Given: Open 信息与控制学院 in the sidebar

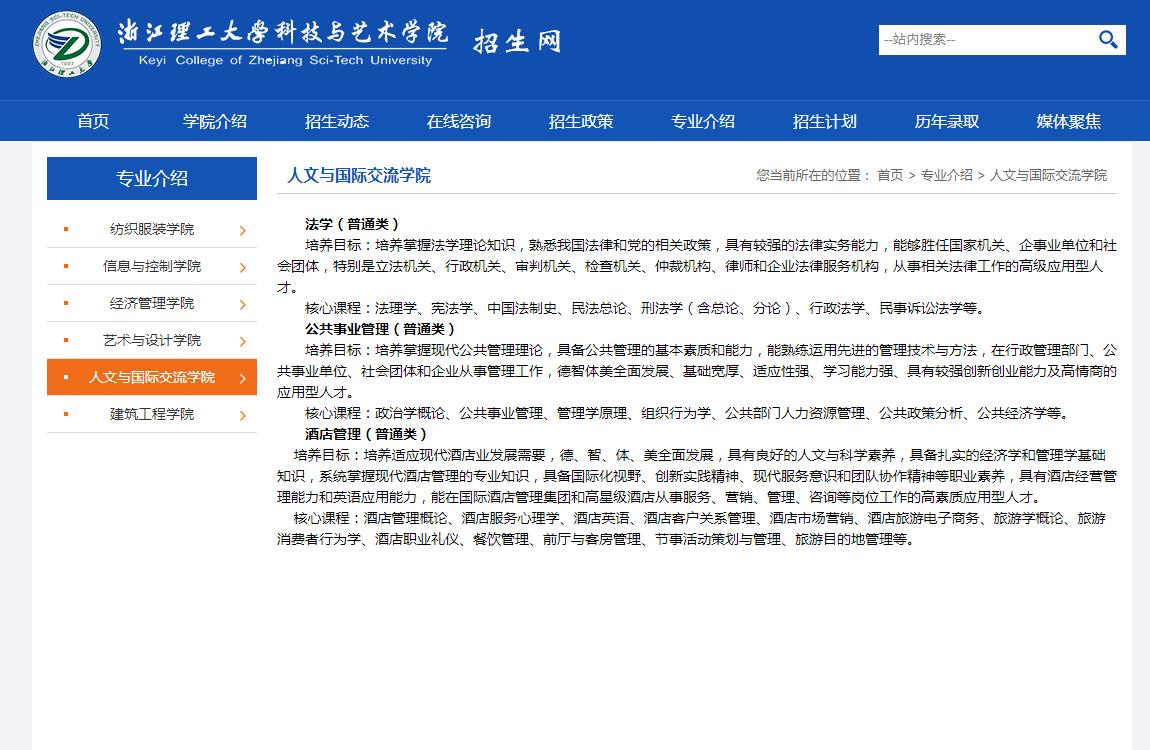Looking at the screenshot, I should [152, 266].
